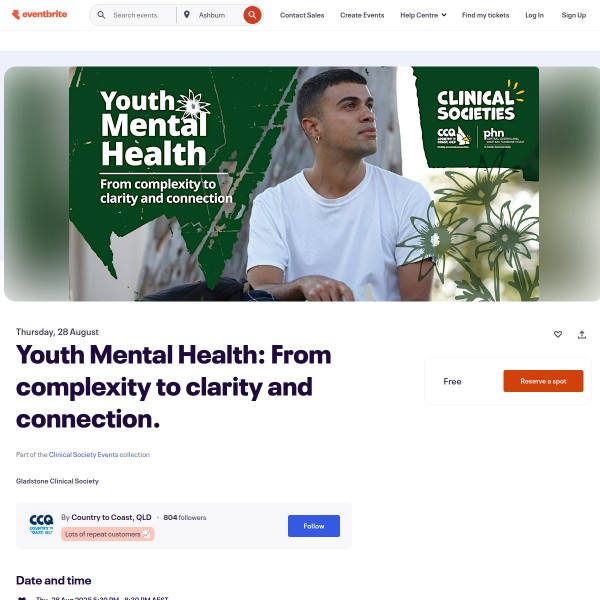The height and width of the screenshot is (600, 600).
Task: Follow Country to Coast, QLD organizer
Action: (314, 526)
